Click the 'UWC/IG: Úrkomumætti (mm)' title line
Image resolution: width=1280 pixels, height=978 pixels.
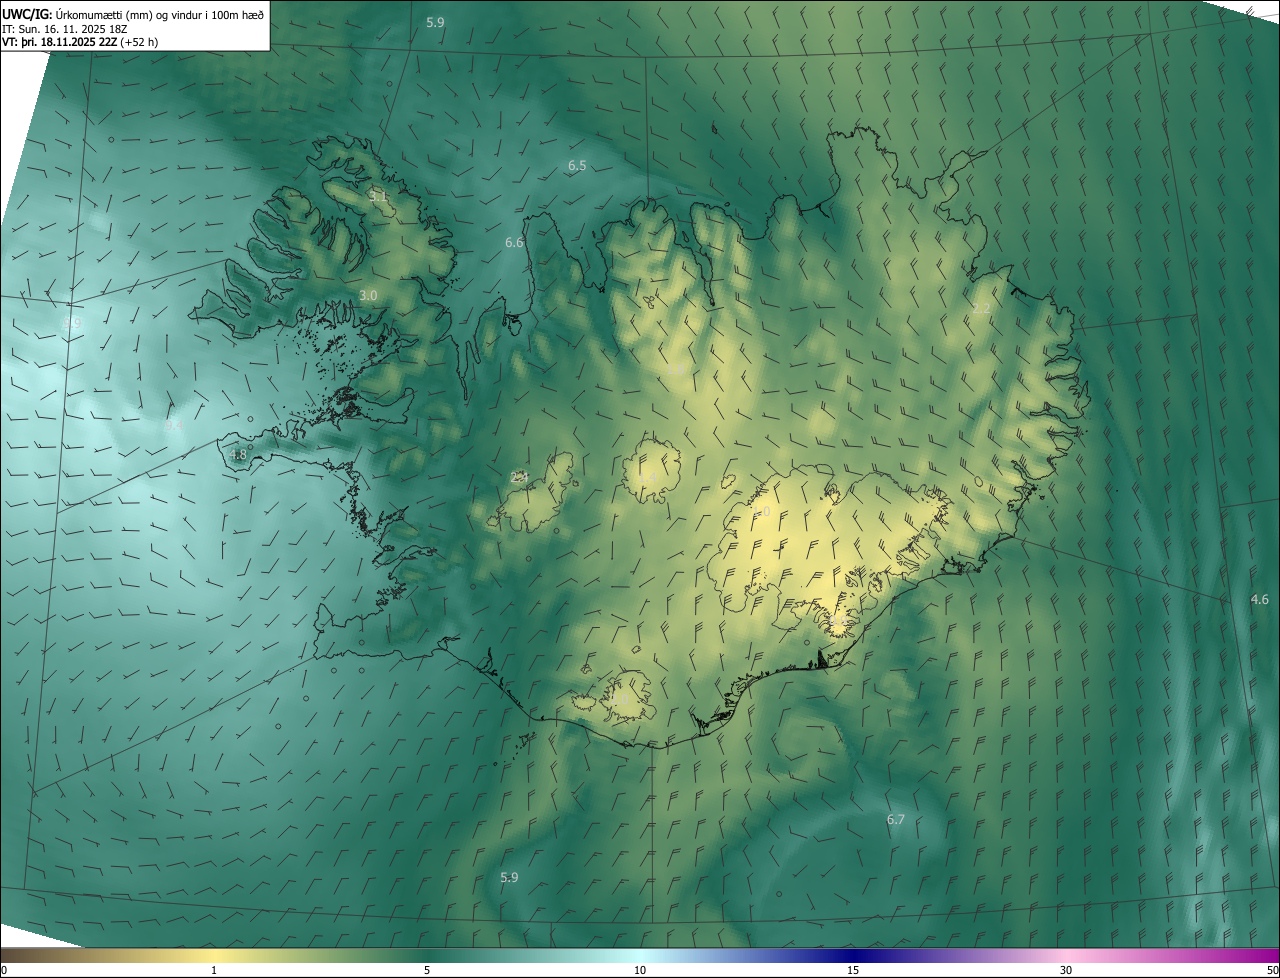tap(134, 13)
